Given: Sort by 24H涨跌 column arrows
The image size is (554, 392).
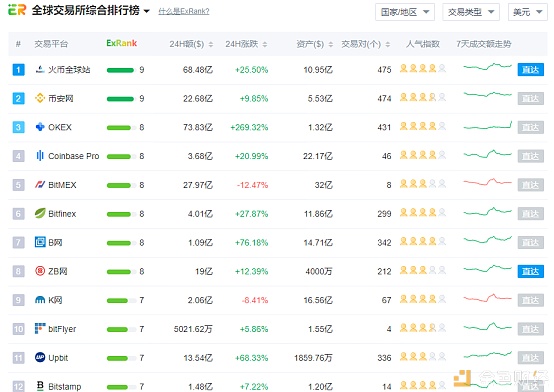Looking at the screenshot, I should pos(265,44).
